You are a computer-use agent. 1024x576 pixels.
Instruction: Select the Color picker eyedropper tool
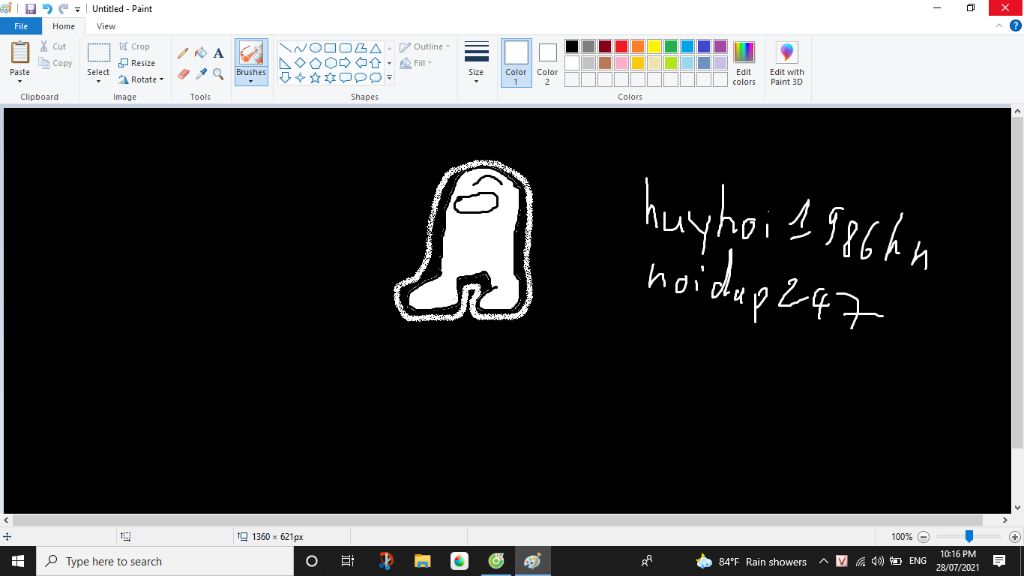(x=201, y=74)
